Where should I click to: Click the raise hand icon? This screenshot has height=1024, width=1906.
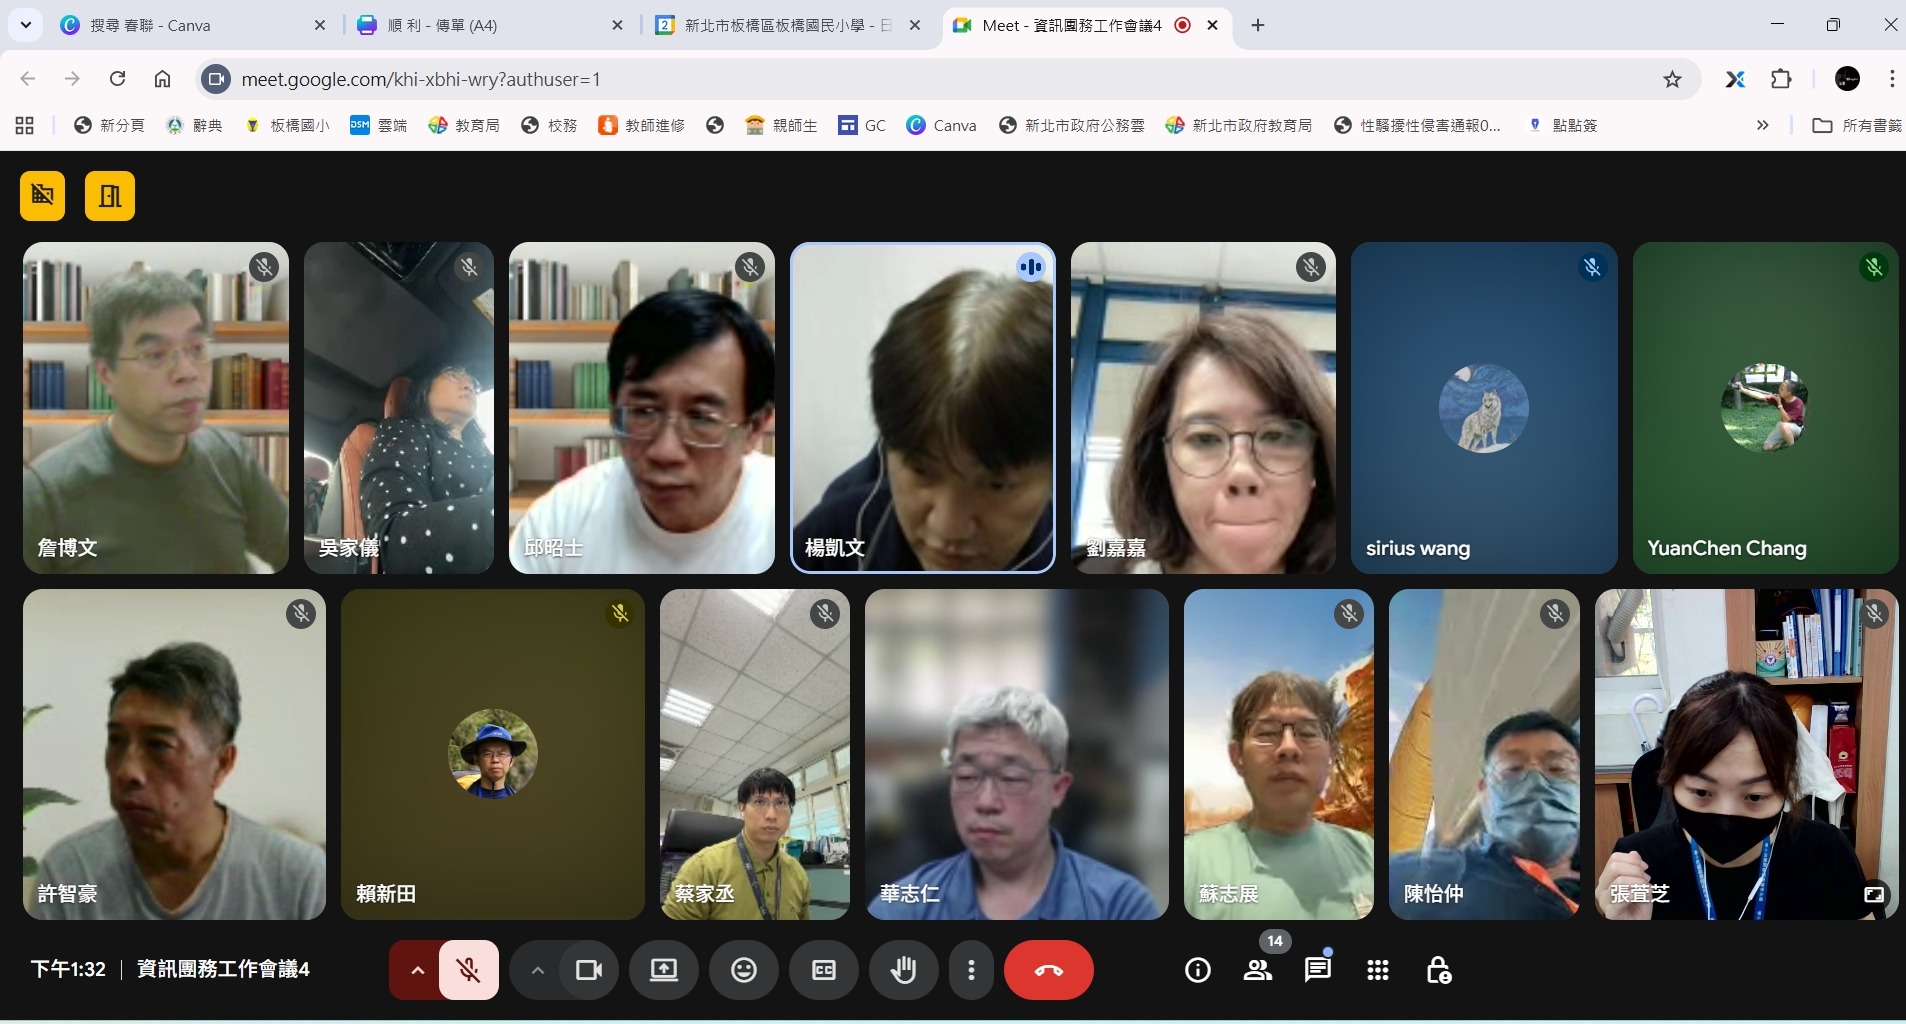pyautogui.click(x=903, y=970)
